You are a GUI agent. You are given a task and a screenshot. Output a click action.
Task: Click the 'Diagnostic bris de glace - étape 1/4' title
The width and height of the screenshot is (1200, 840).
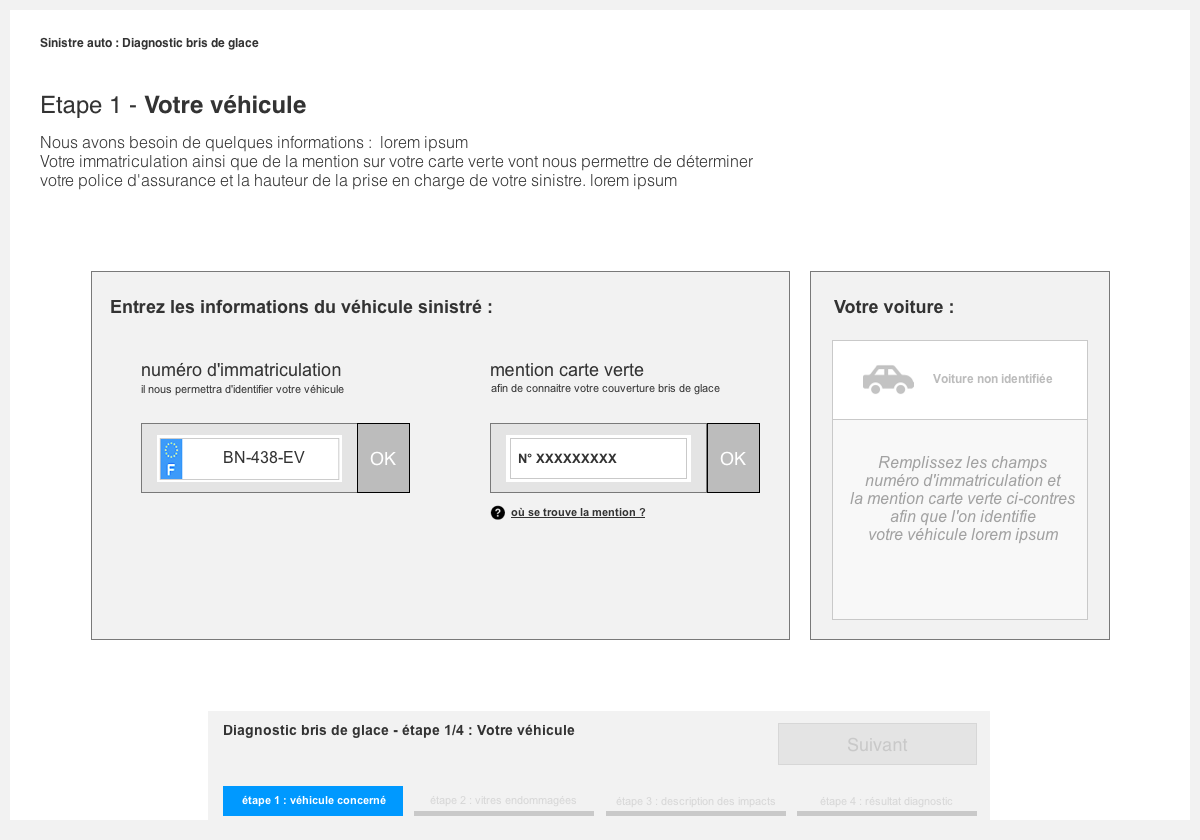(398, 731)
